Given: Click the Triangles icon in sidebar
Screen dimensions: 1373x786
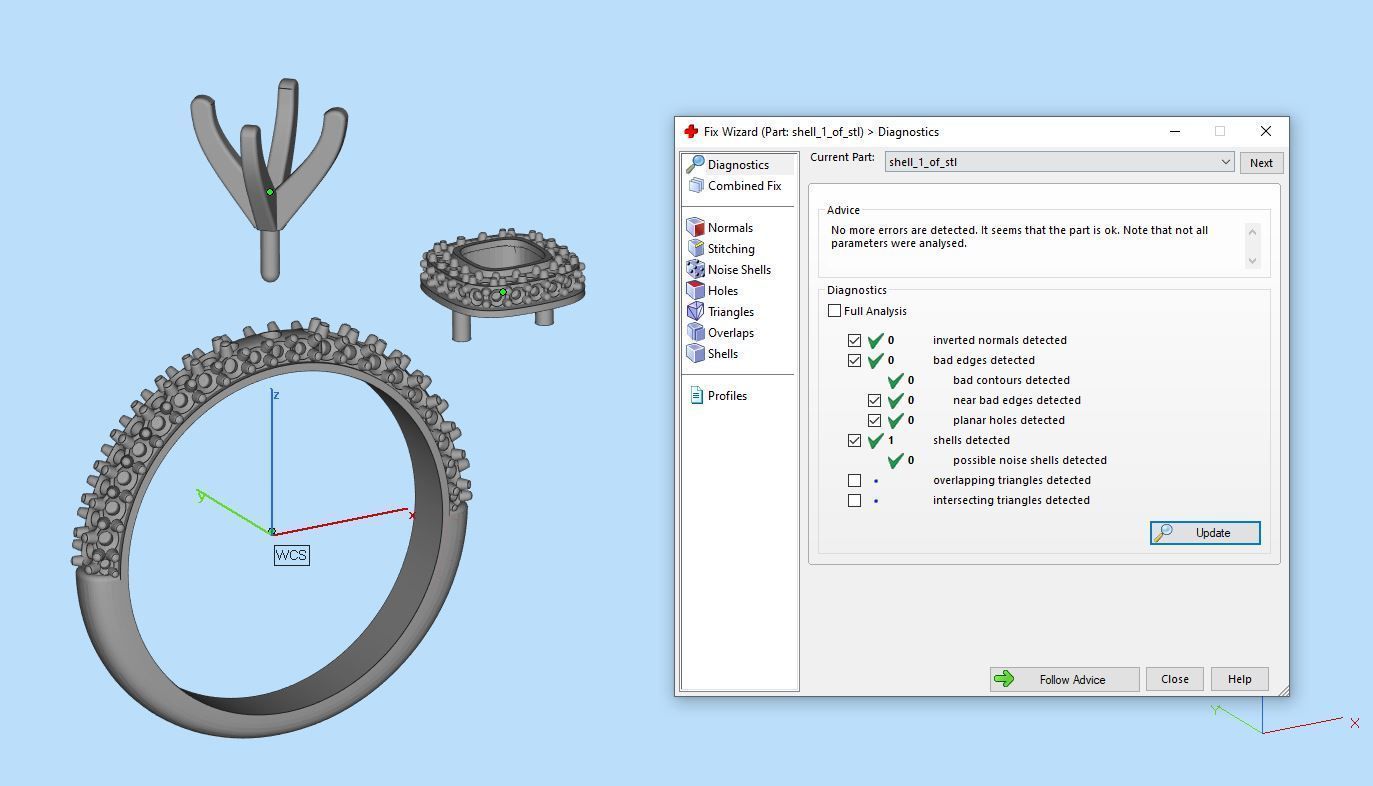Looking at the screenshot, I should (x=695, y=312).
